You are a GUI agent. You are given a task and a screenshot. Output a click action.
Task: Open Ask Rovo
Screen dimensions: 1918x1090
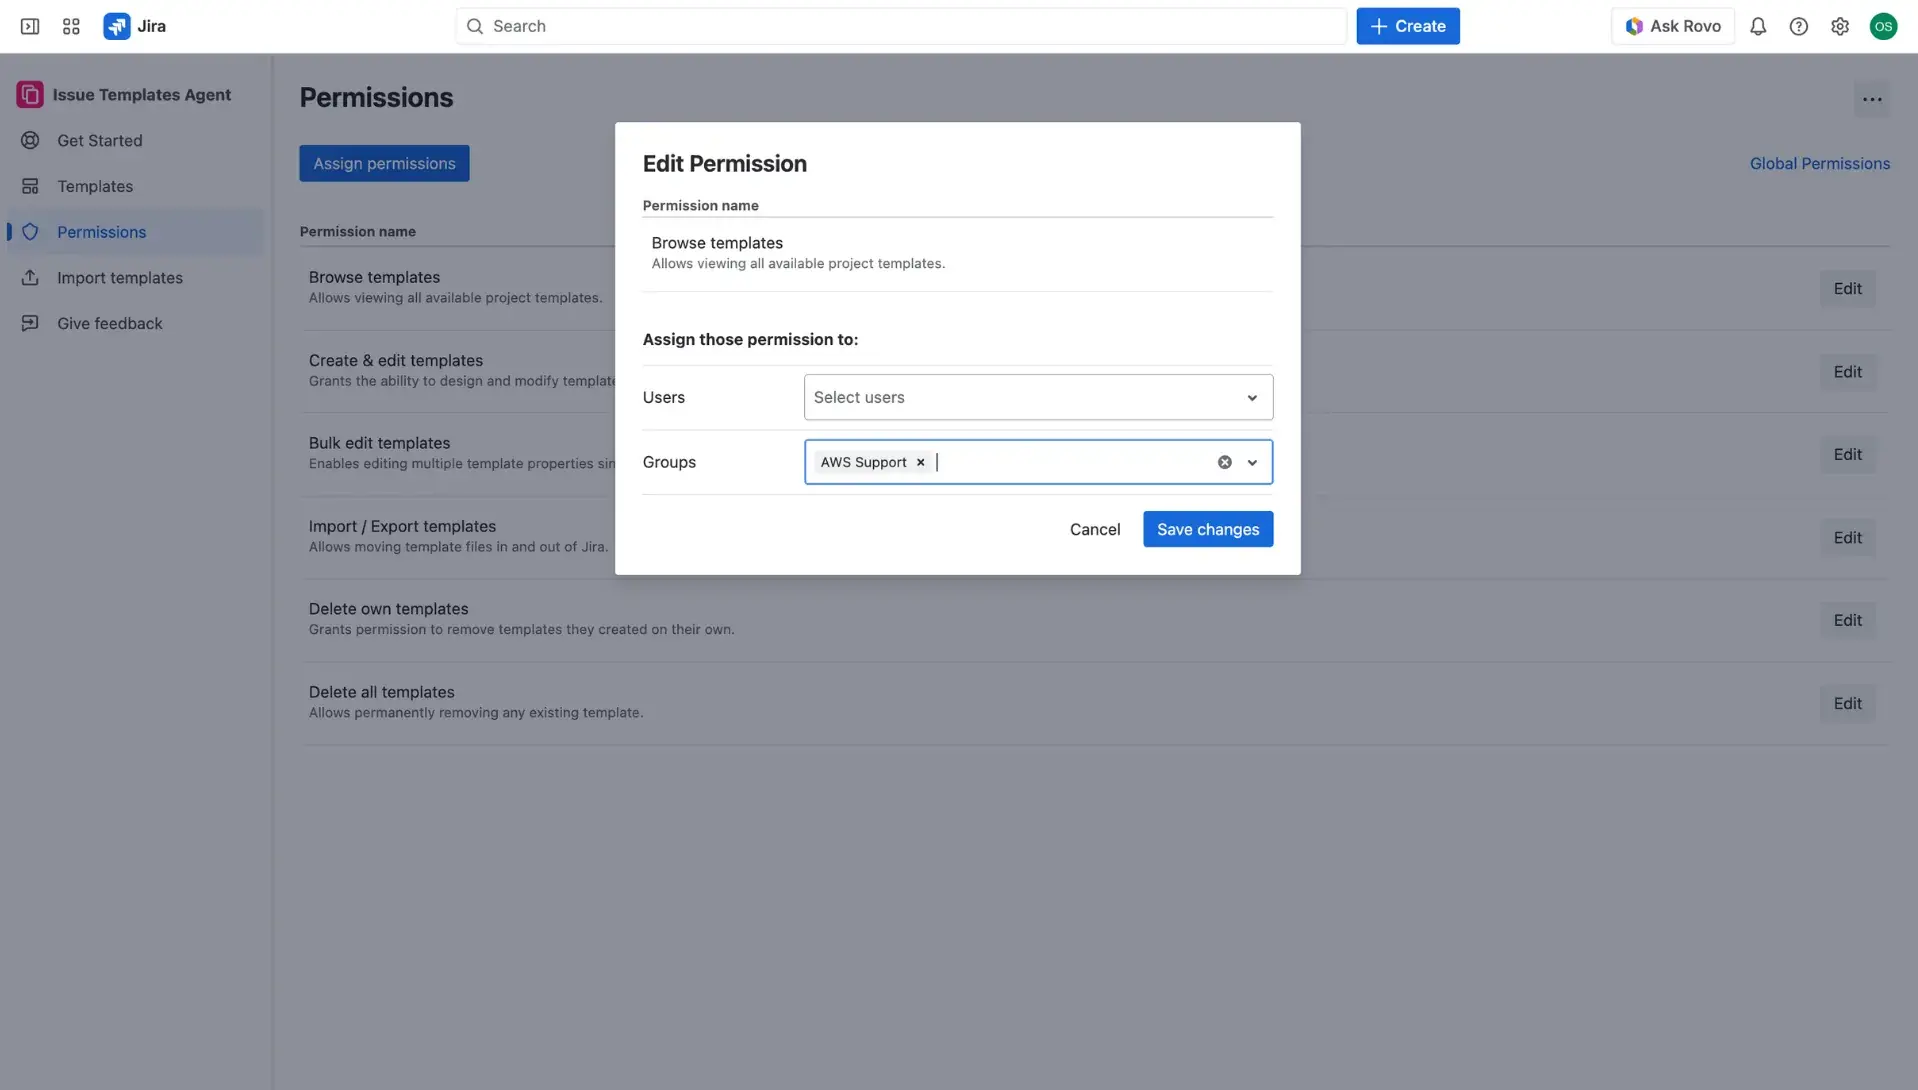tap(1673, 26)
